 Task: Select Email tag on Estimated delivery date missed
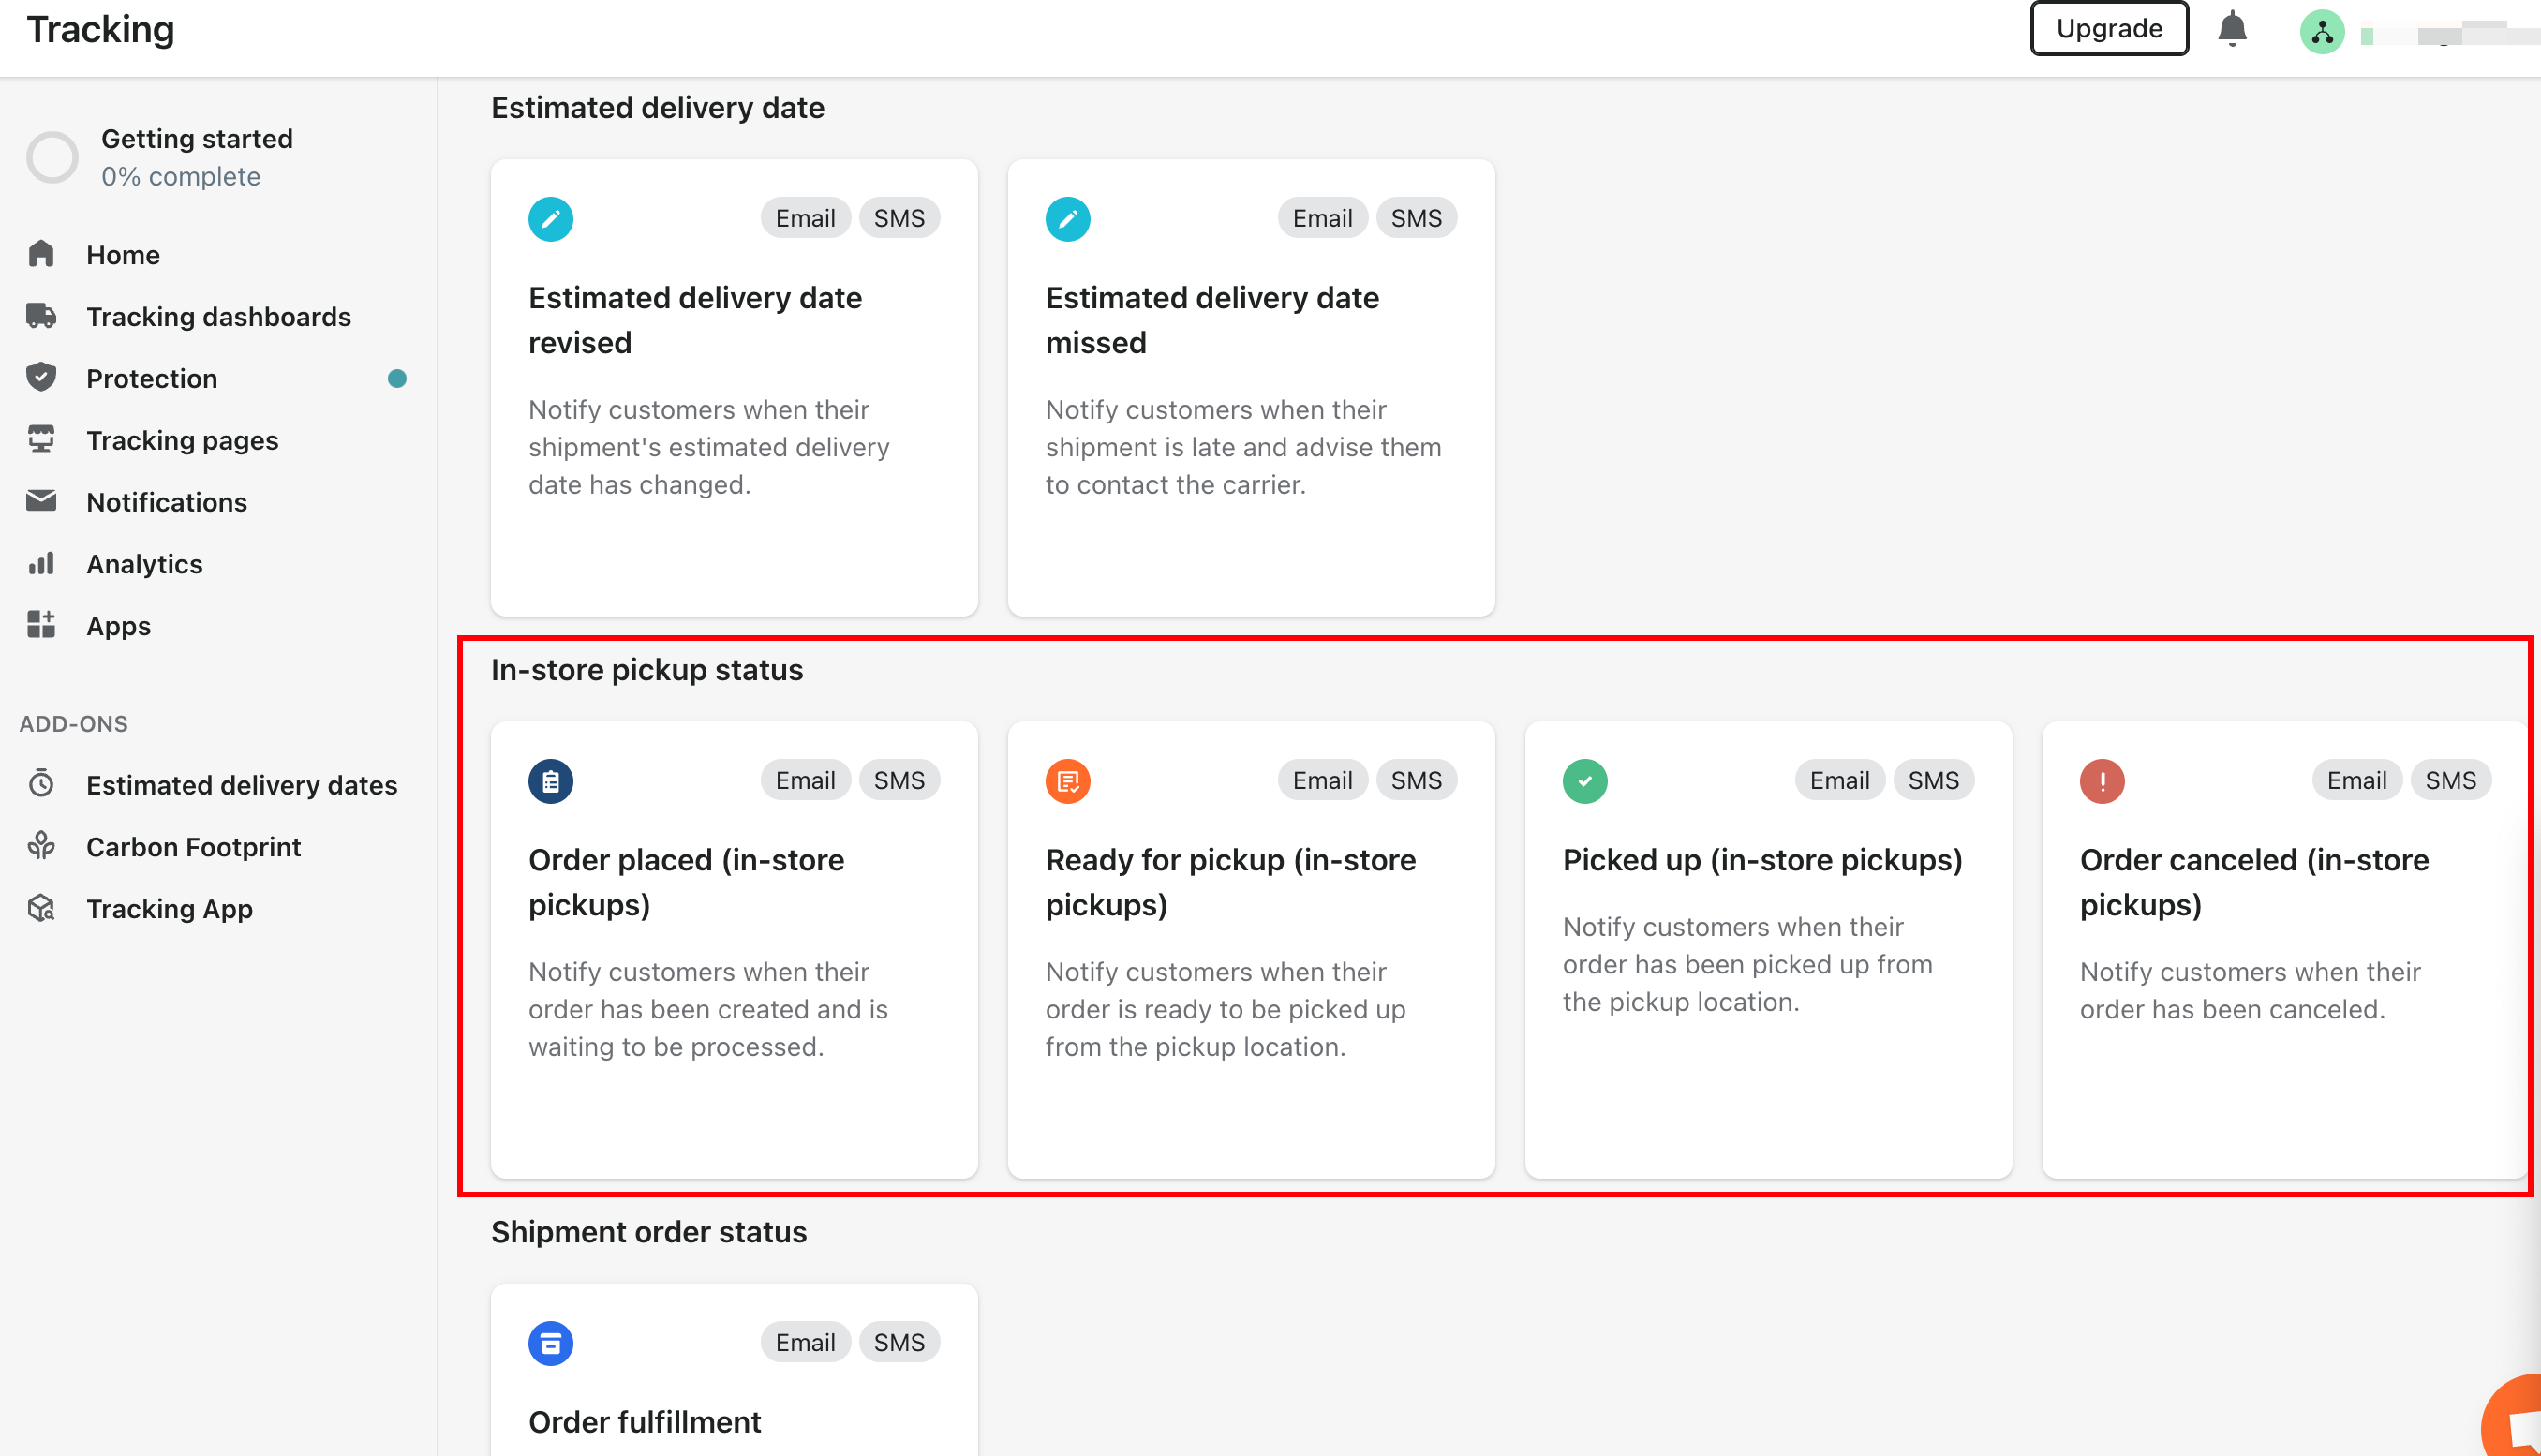[1321, 218]
